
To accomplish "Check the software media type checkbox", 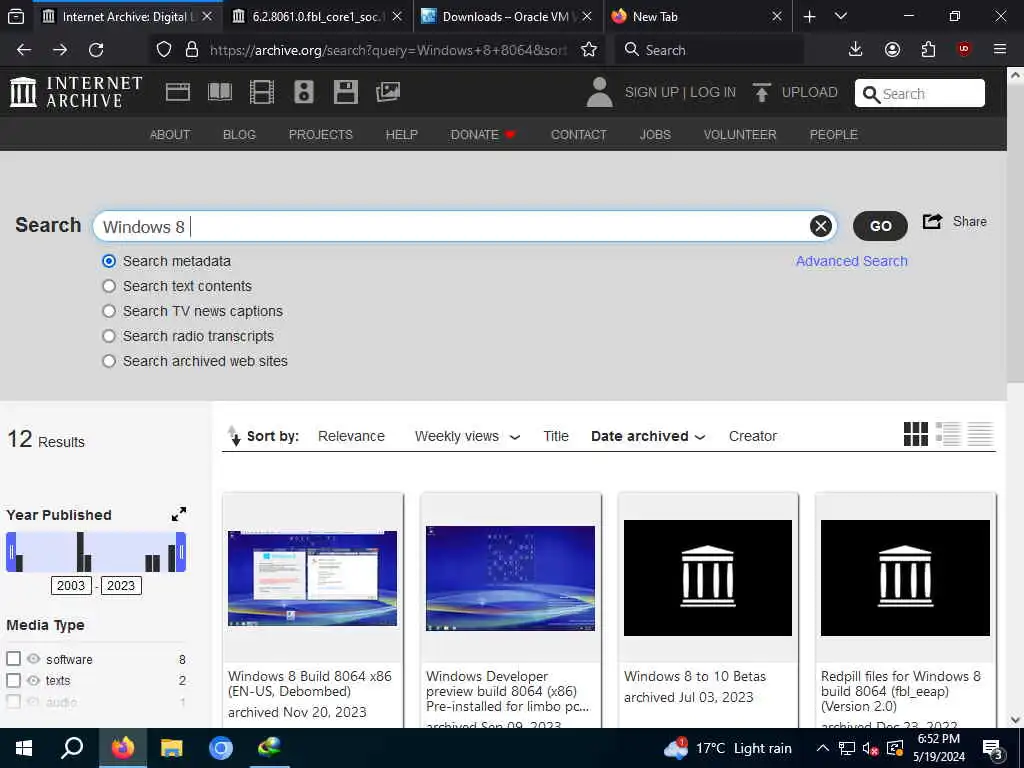I will [x=14, y=659].
